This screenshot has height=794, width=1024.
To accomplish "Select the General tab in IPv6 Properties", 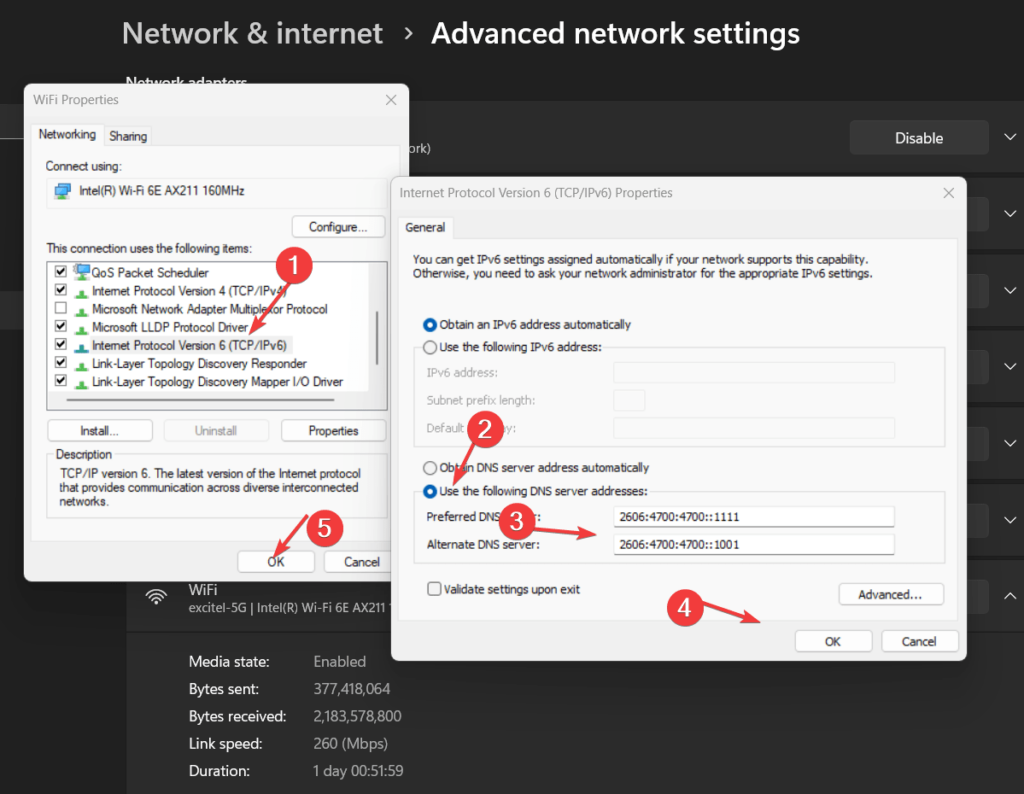I will [425, 227].
